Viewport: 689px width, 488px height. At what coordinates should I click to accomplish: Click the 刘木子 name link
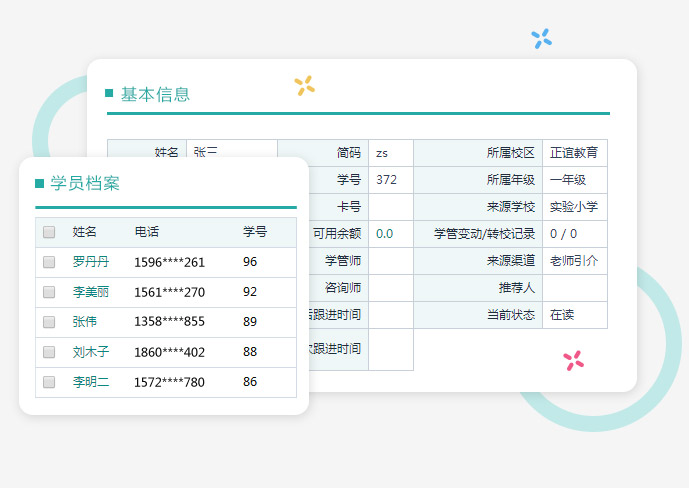[91, 352]
